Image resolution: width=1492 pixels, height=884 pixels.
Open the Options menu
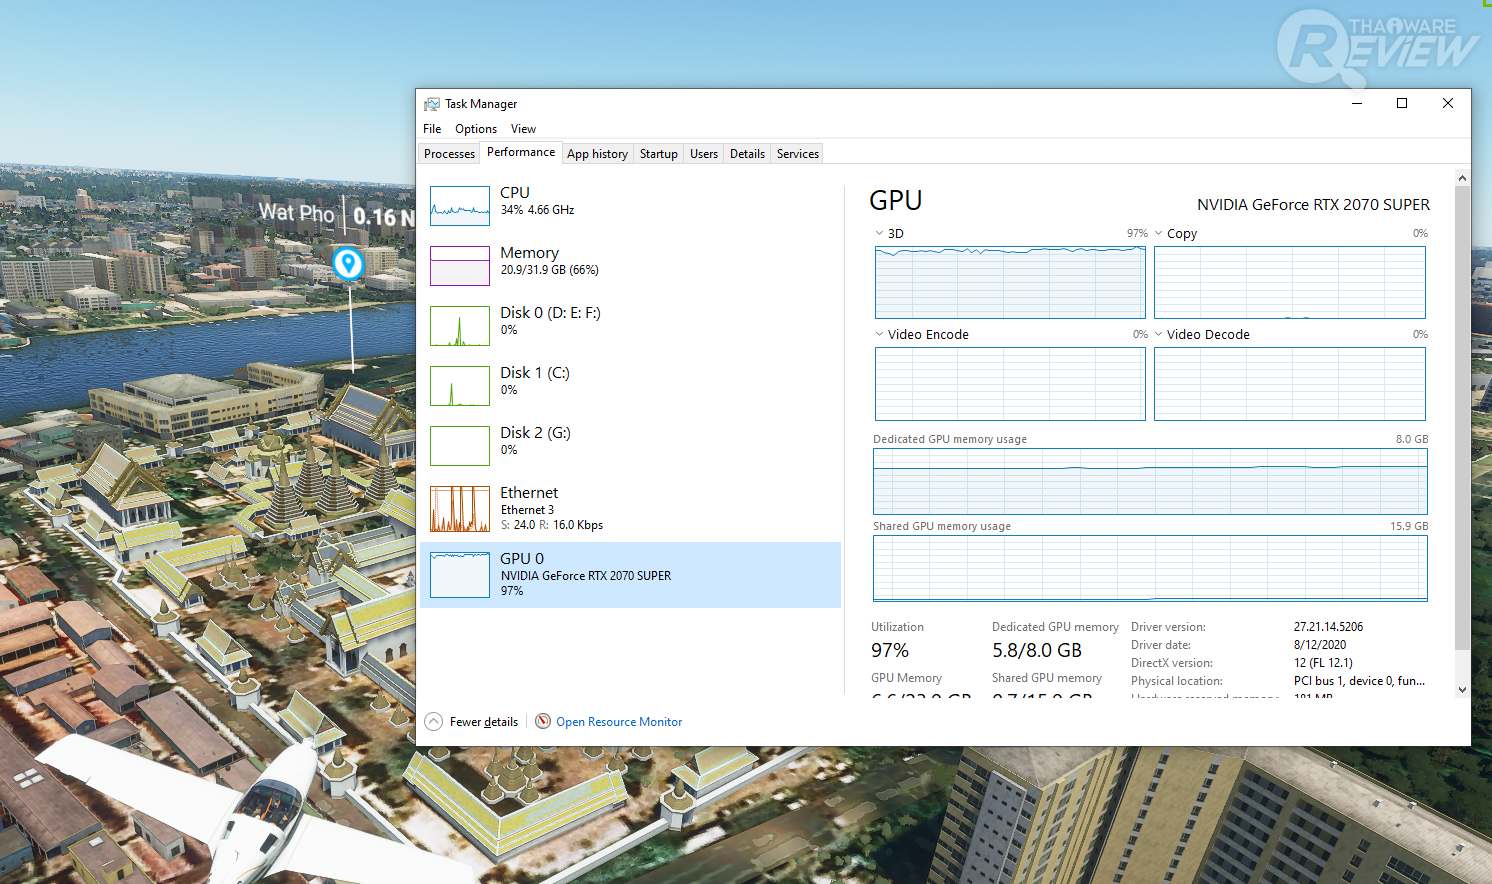(476, 129)
